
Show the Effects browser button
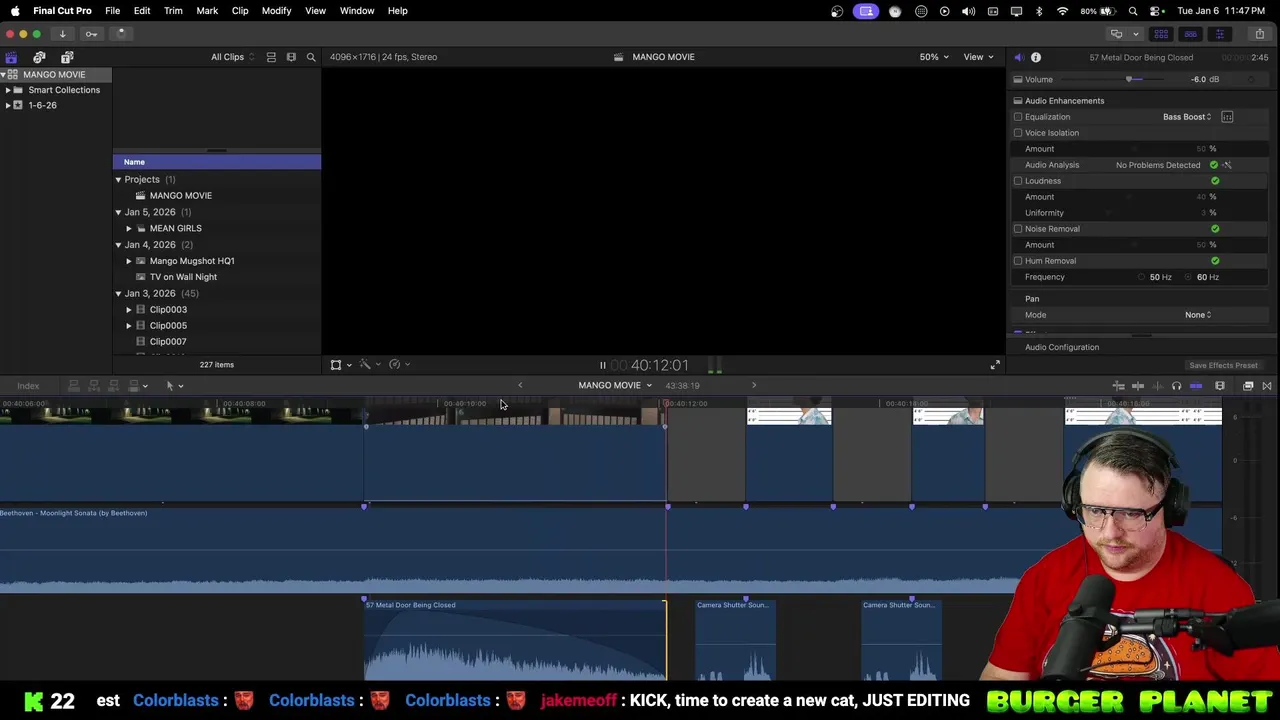point(1248,386)
